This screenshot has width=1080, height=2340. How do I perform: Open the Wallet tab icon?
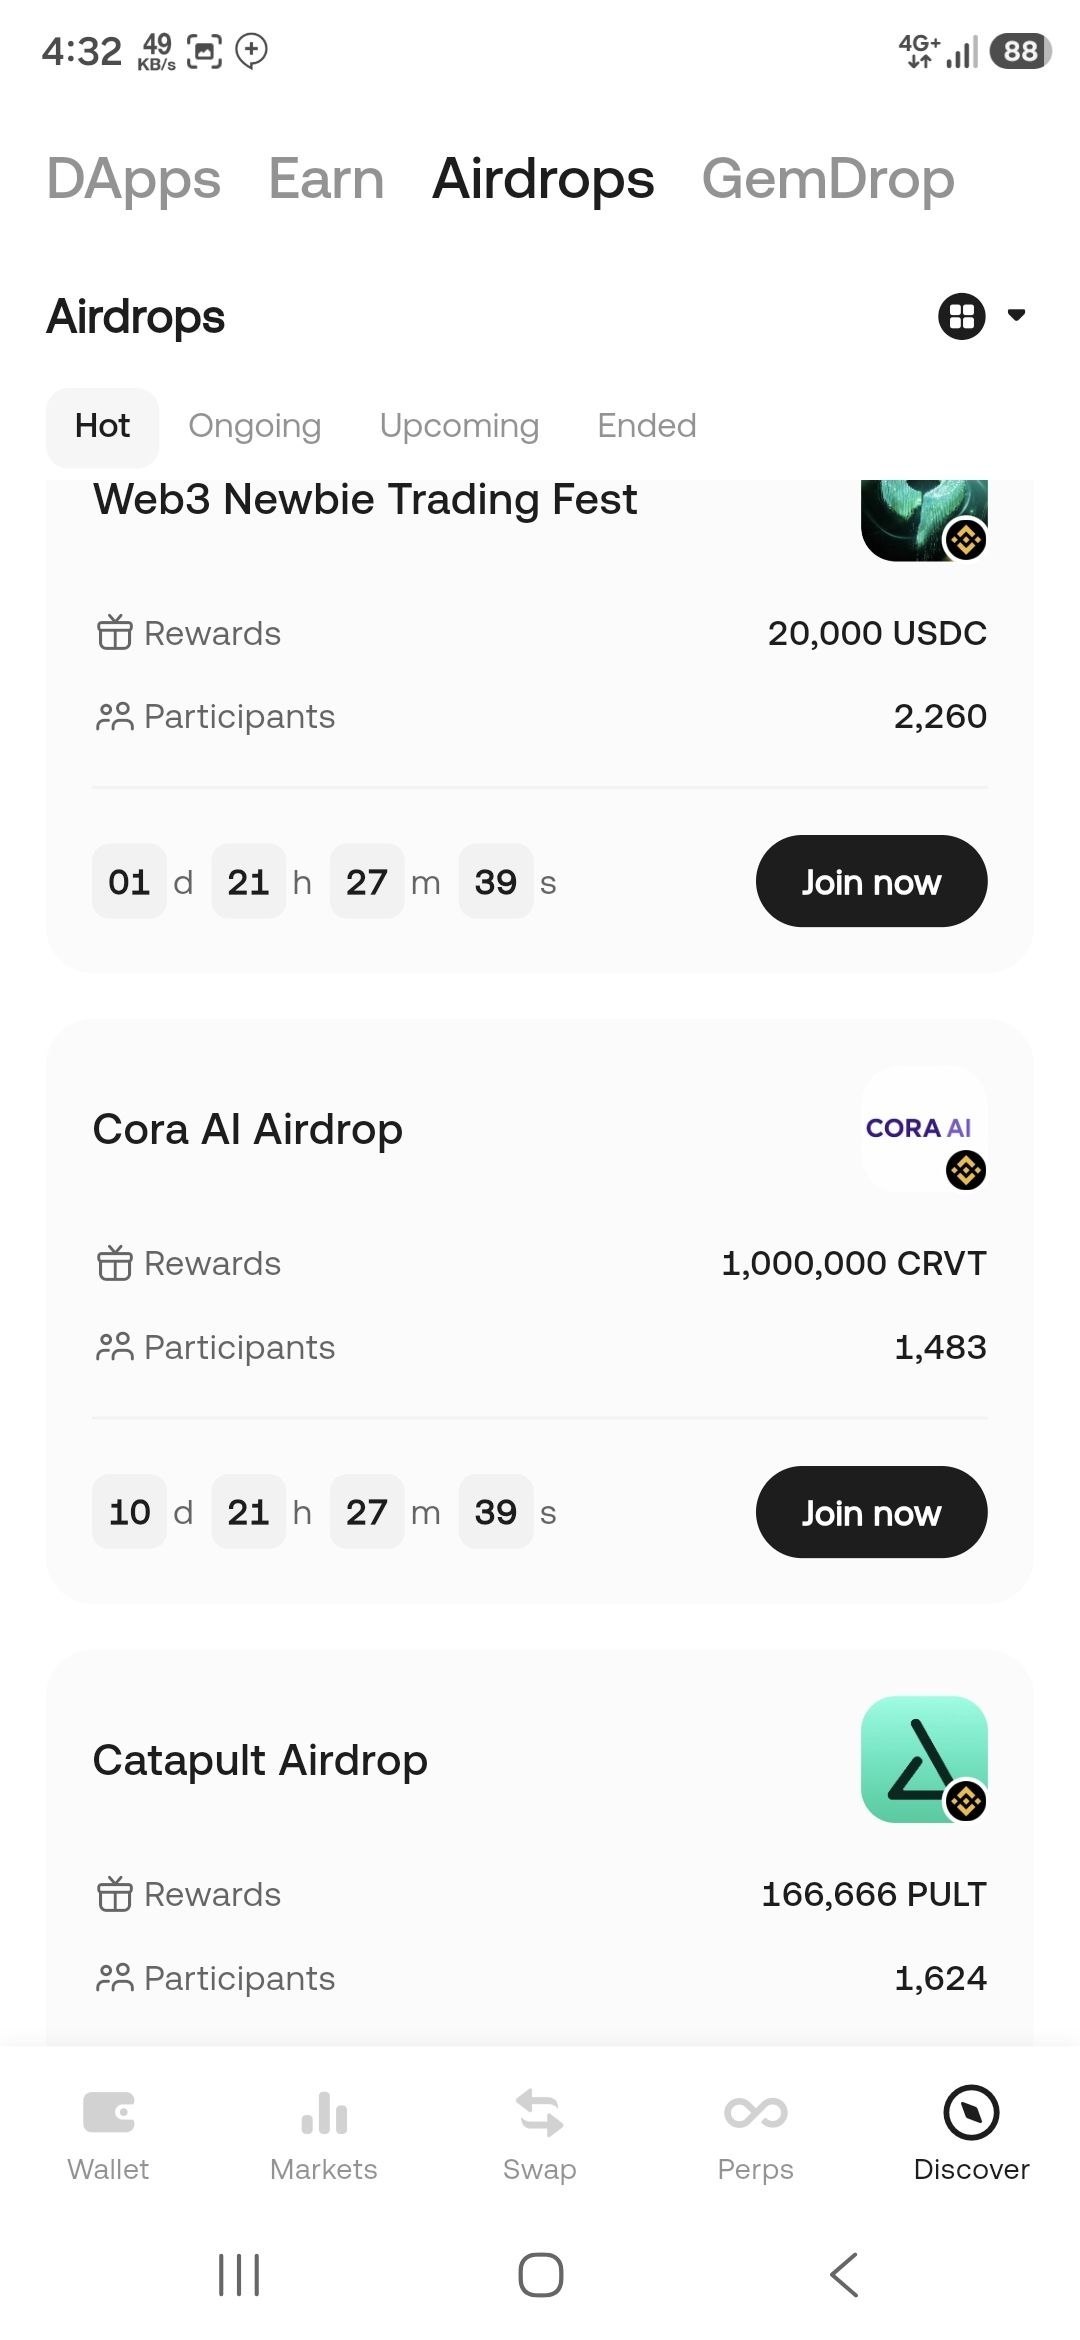(108, 2112)
